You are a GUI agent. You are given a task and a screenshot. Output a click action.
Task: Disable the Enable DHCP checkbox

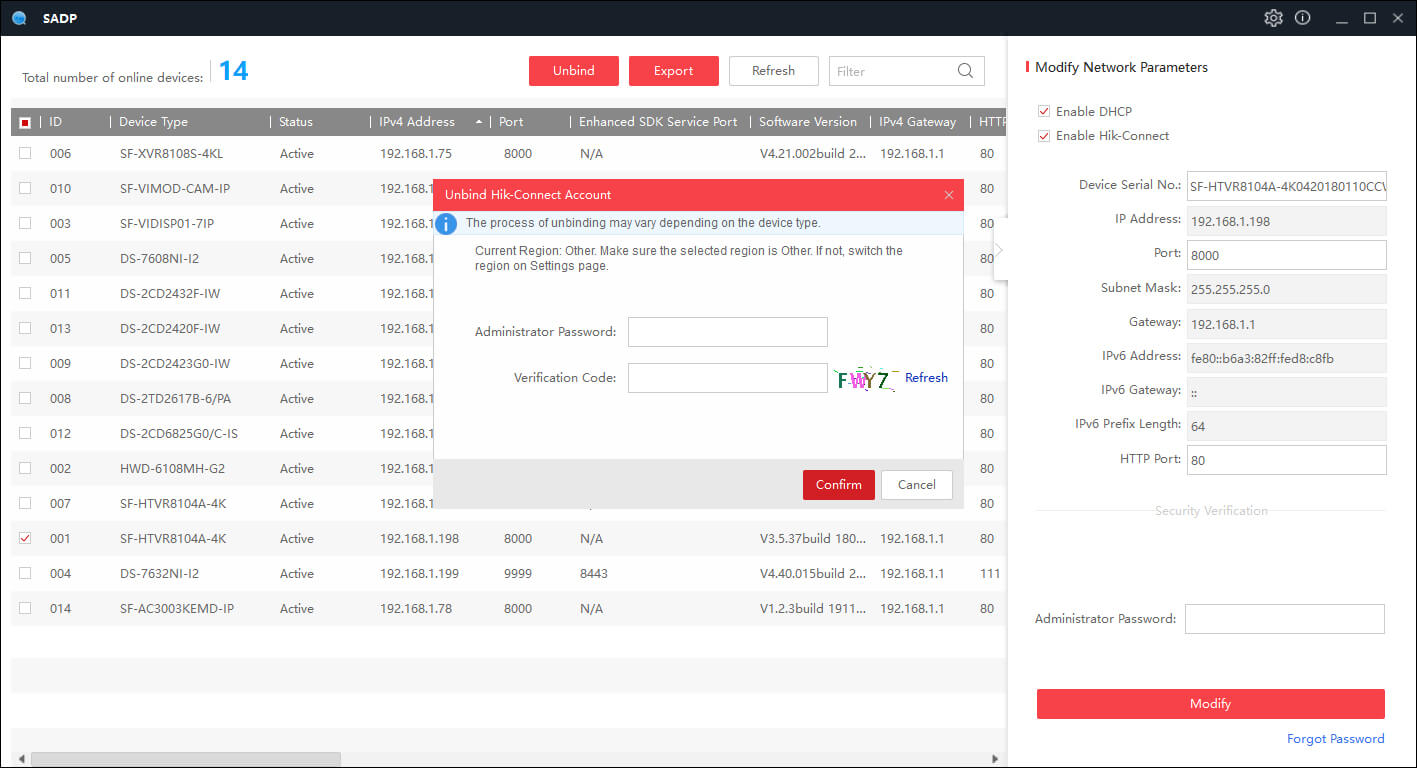(x=1044, y=112)
